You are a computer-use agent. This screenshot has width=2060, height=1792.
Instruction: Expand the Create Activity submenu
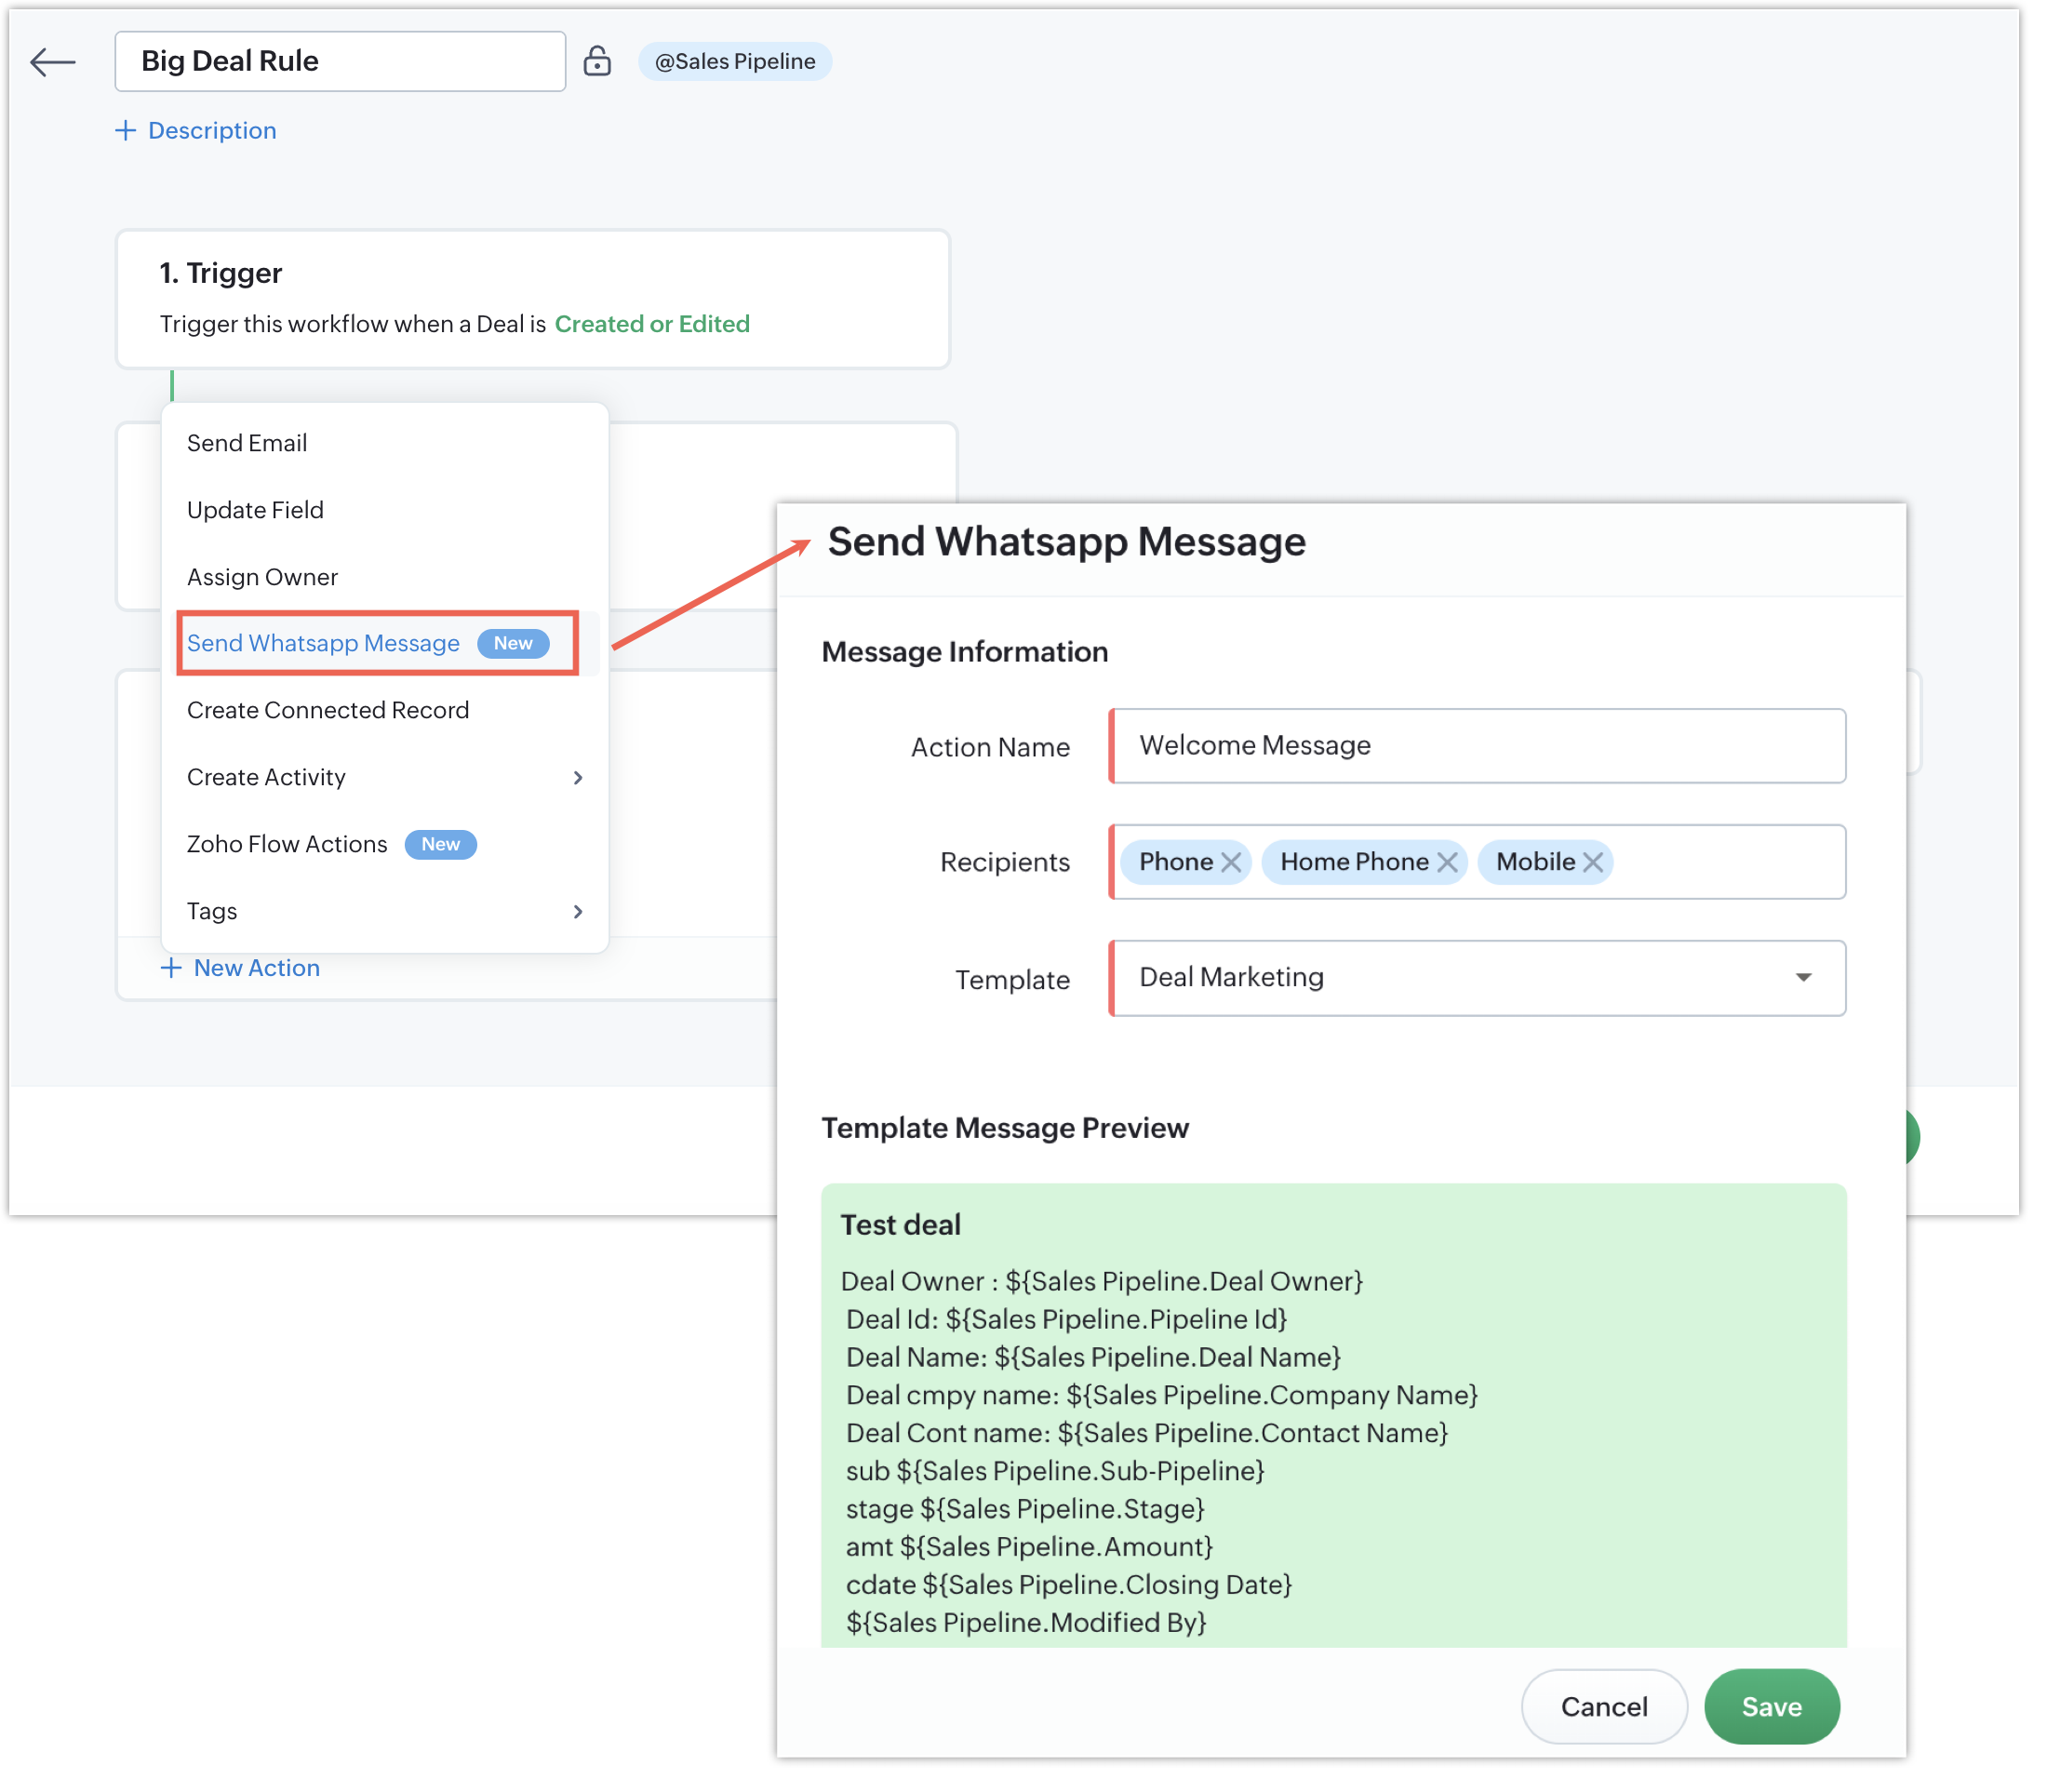pos(577,778)
